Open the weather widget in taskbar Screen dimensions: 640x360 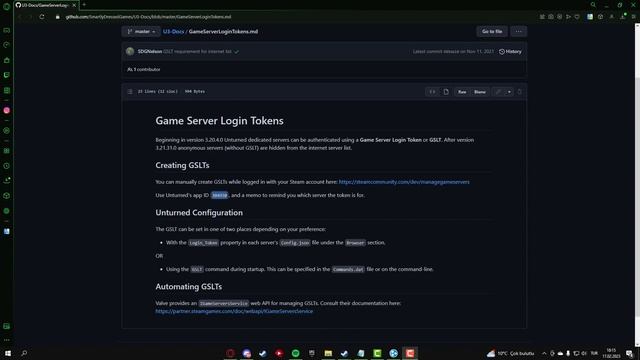(x=510, y=353)
